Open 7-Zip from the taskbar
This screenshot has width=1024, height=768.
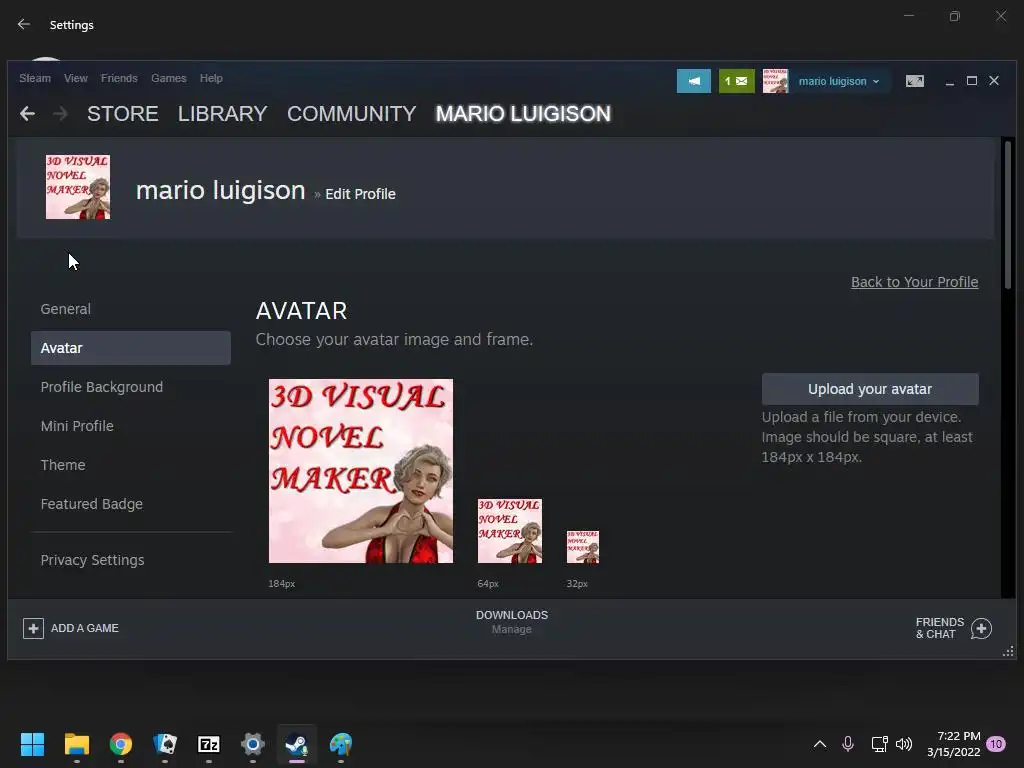pos(209,744)
